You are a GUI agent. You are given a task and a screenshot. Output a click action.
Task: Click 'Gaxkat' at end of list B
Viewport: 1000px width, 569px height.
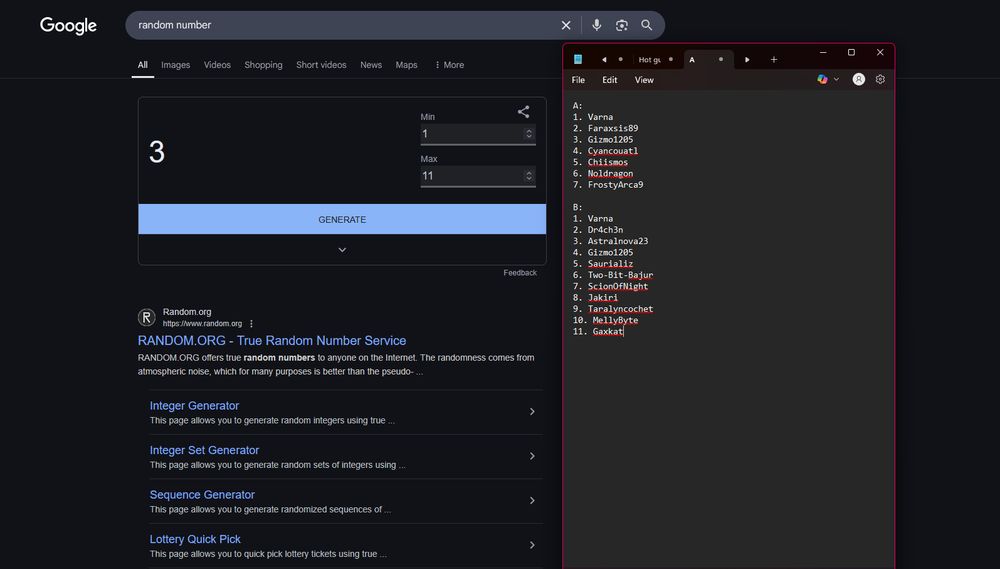pos(608,332)
